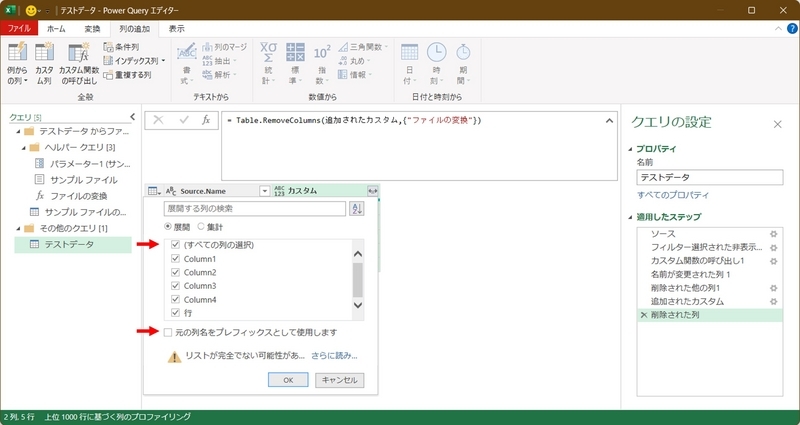The image size is (800, 425).
Task: Enable 元の列名をプレフィックスとして使用します checkbox
Action: click(x=168, y=332)
